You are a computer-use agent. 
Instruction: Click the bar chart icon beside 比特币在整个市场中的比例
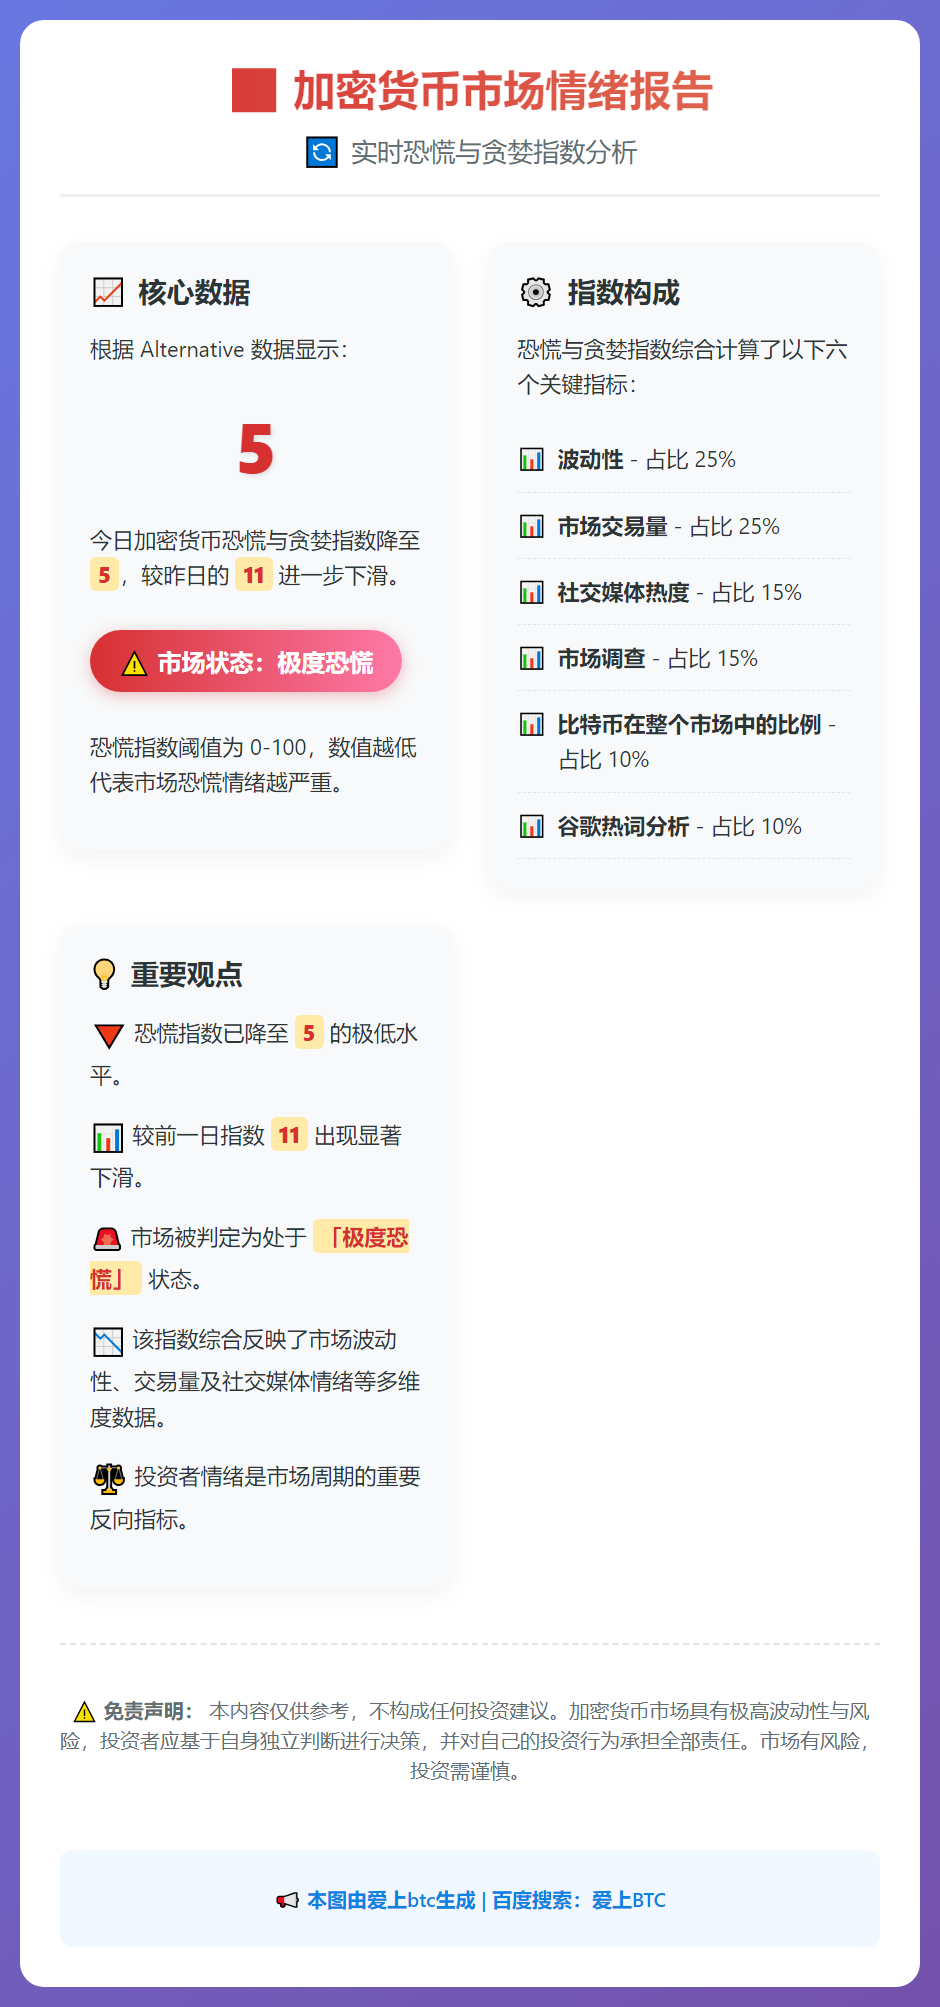[x=532, y=724]
